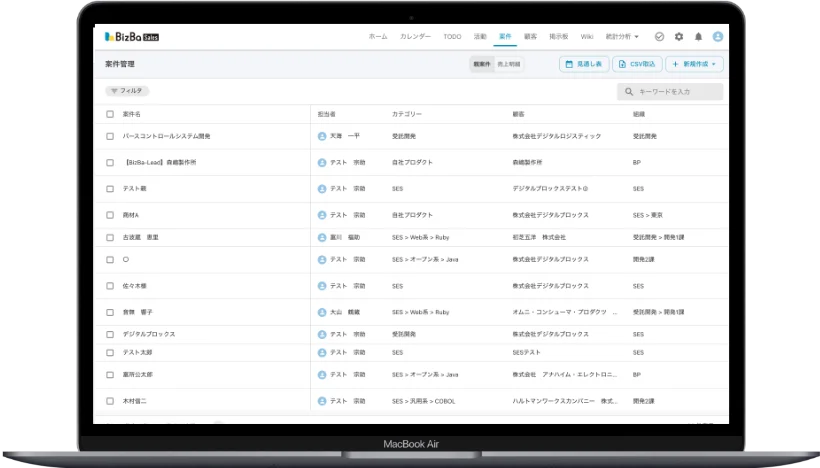The width and height of the screenshot is (820, 468).
Task: Check the バースコントロールシステム開発 row checkbox
Action: 110,136
